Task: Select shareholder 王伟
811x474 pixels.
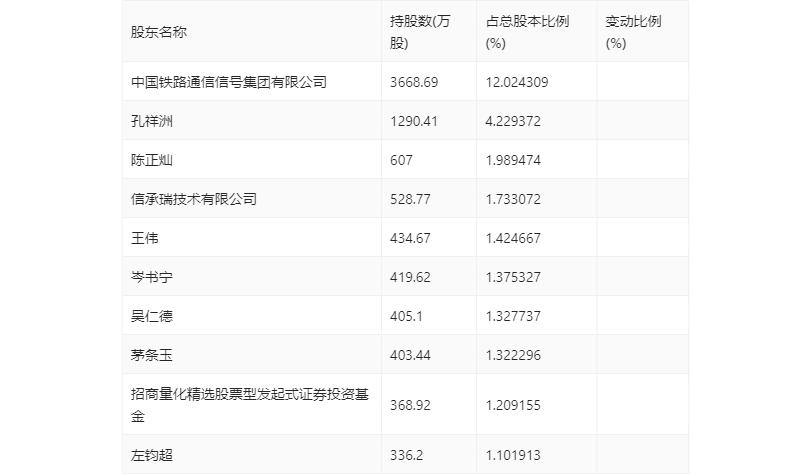Action: pyautogui.click(x=145, y=238)
